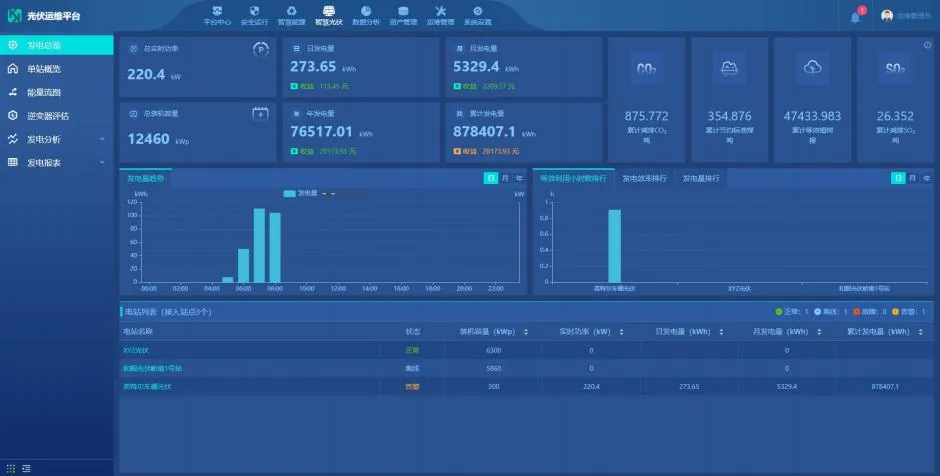Expand the 发电报表 sidebar chevron
The height and width of the screenshot is (476, 940).
[102, 162]
